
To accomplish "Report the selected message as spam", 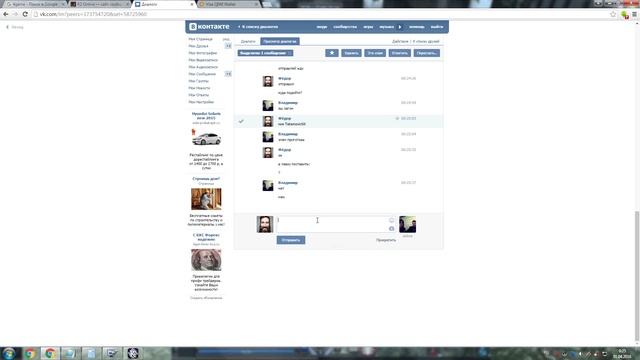I will pyautogui.click(x=375, y=53).
